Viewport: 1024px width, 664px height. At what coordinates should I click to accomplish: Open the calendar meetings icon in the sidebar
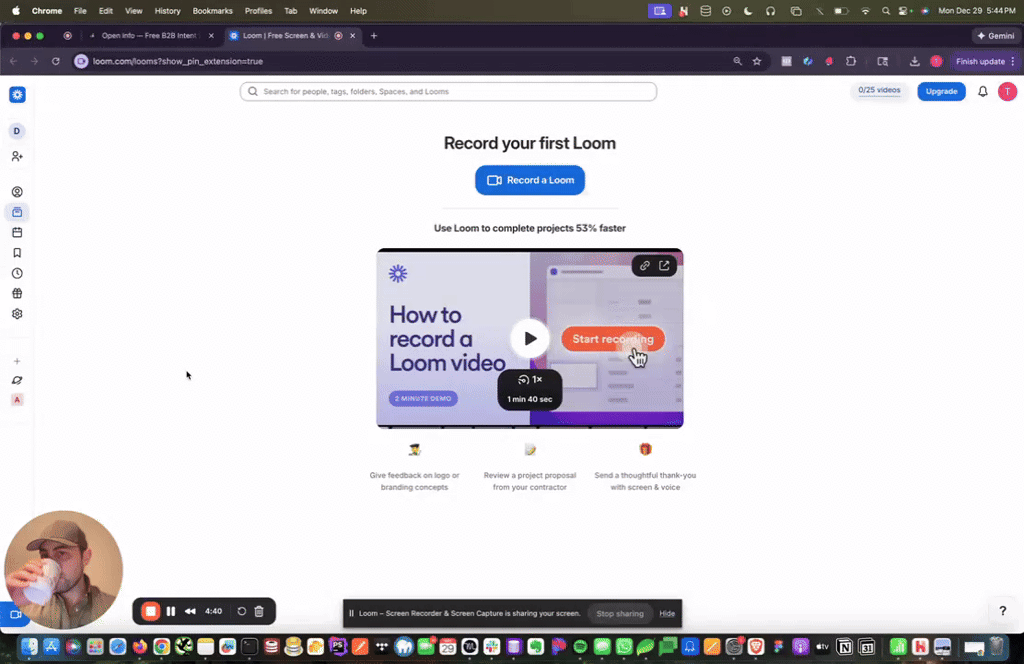point(17,232)
